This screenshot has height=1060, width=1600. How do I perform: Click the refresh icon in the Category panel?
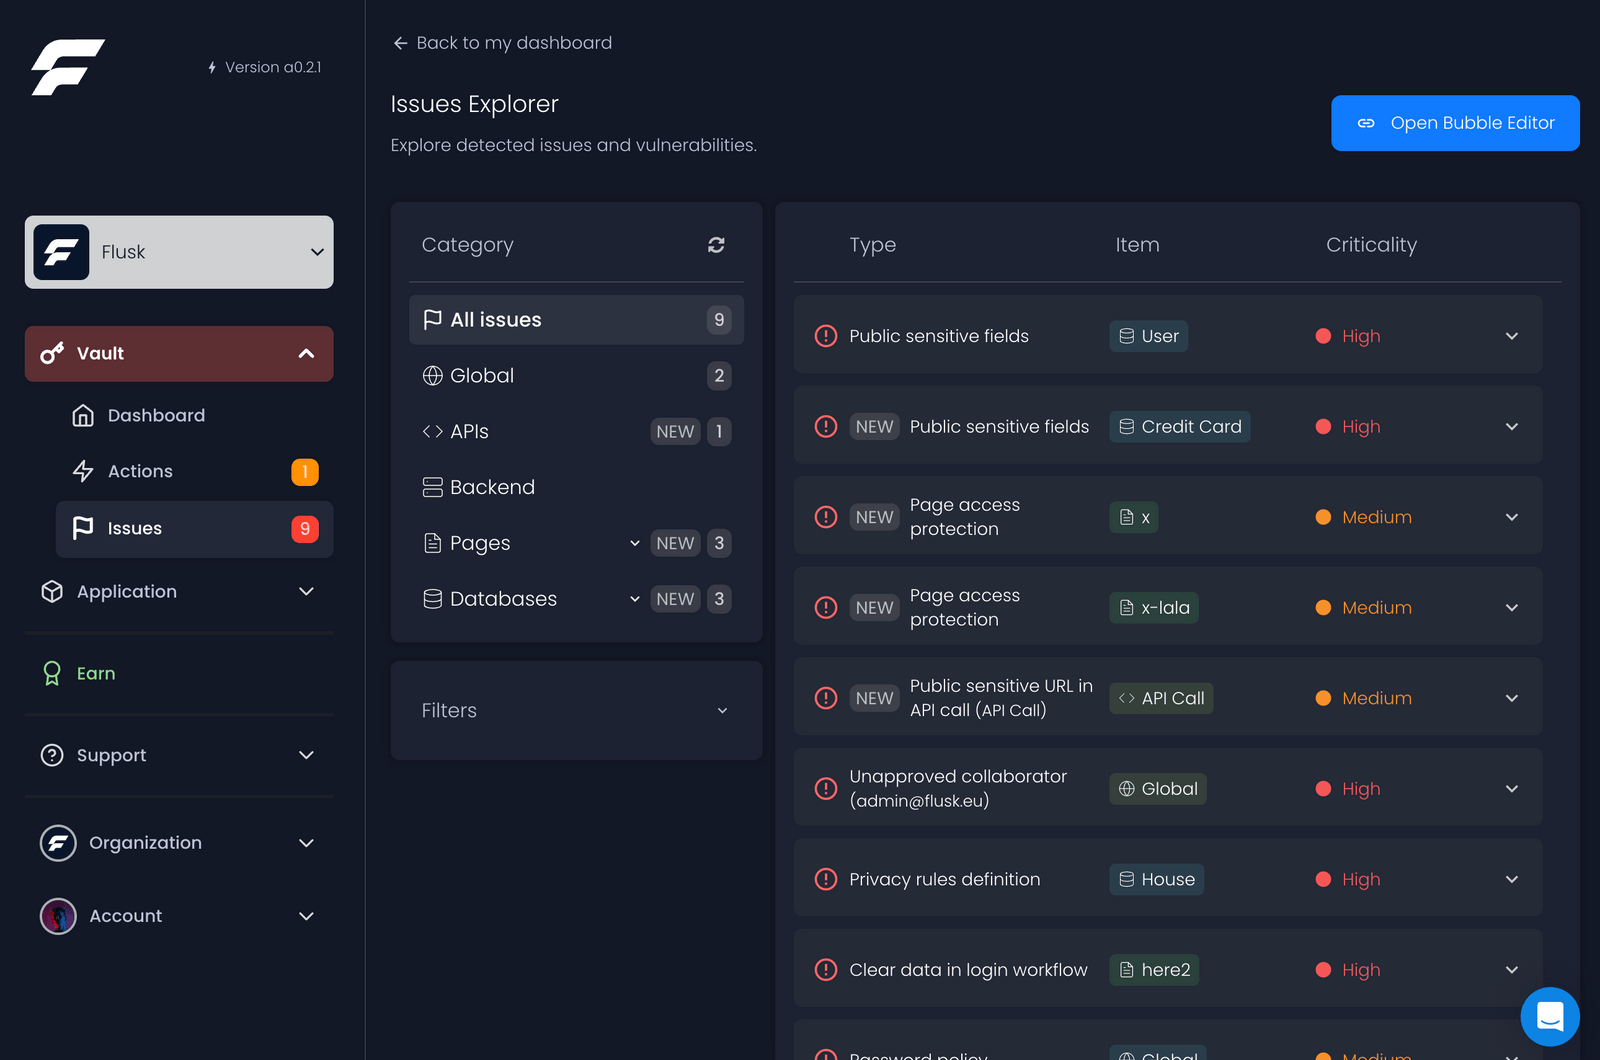[716, 244]
